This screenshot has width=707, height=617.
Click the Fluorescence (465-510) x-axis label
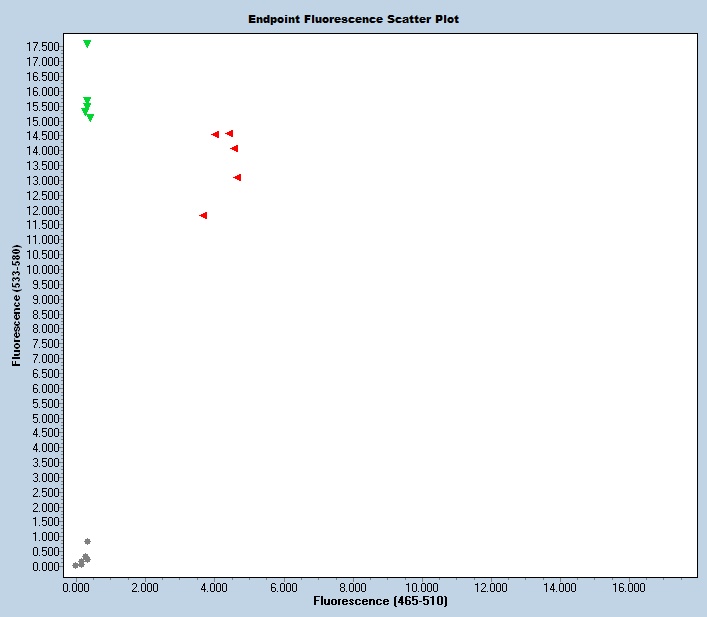pos(380,602)
